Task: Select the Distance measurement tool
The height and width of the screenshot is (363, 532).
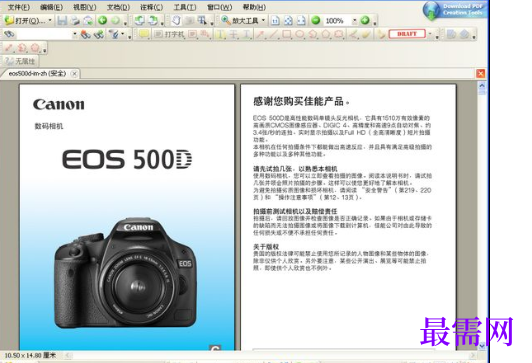Action: click(x=9, y=48)
